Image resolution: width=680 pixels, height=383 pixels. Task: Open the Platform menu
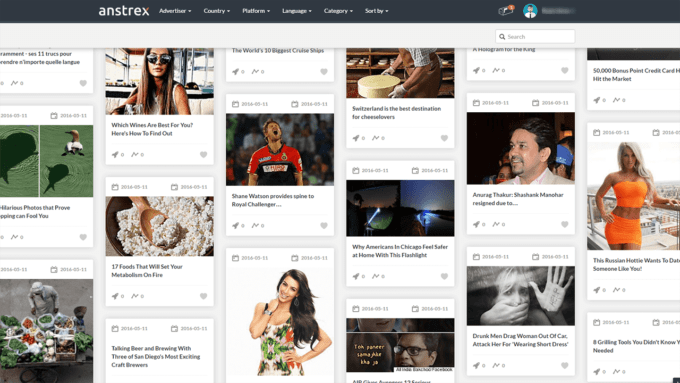256,11
